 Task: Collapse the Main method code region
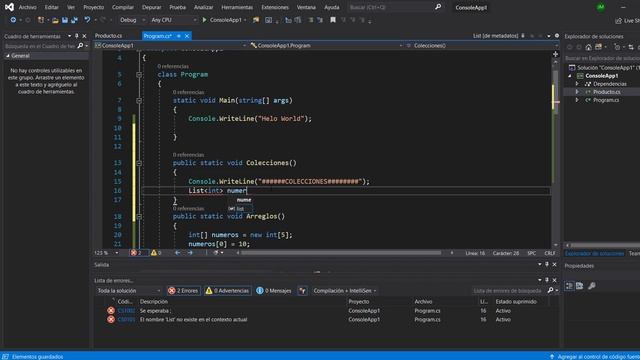click(x=139, y=100)
